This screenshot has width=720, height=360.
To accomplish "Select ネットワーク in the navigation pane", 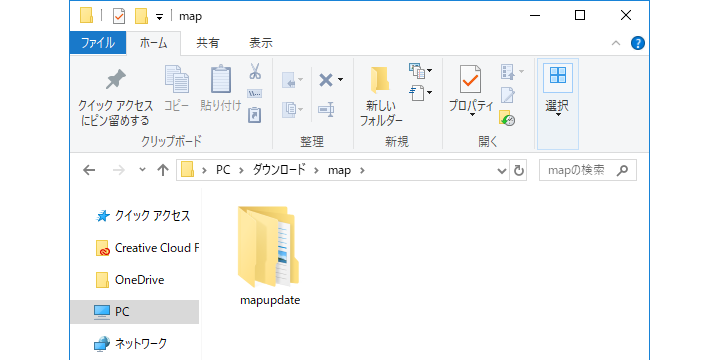I will pos(130,343).
